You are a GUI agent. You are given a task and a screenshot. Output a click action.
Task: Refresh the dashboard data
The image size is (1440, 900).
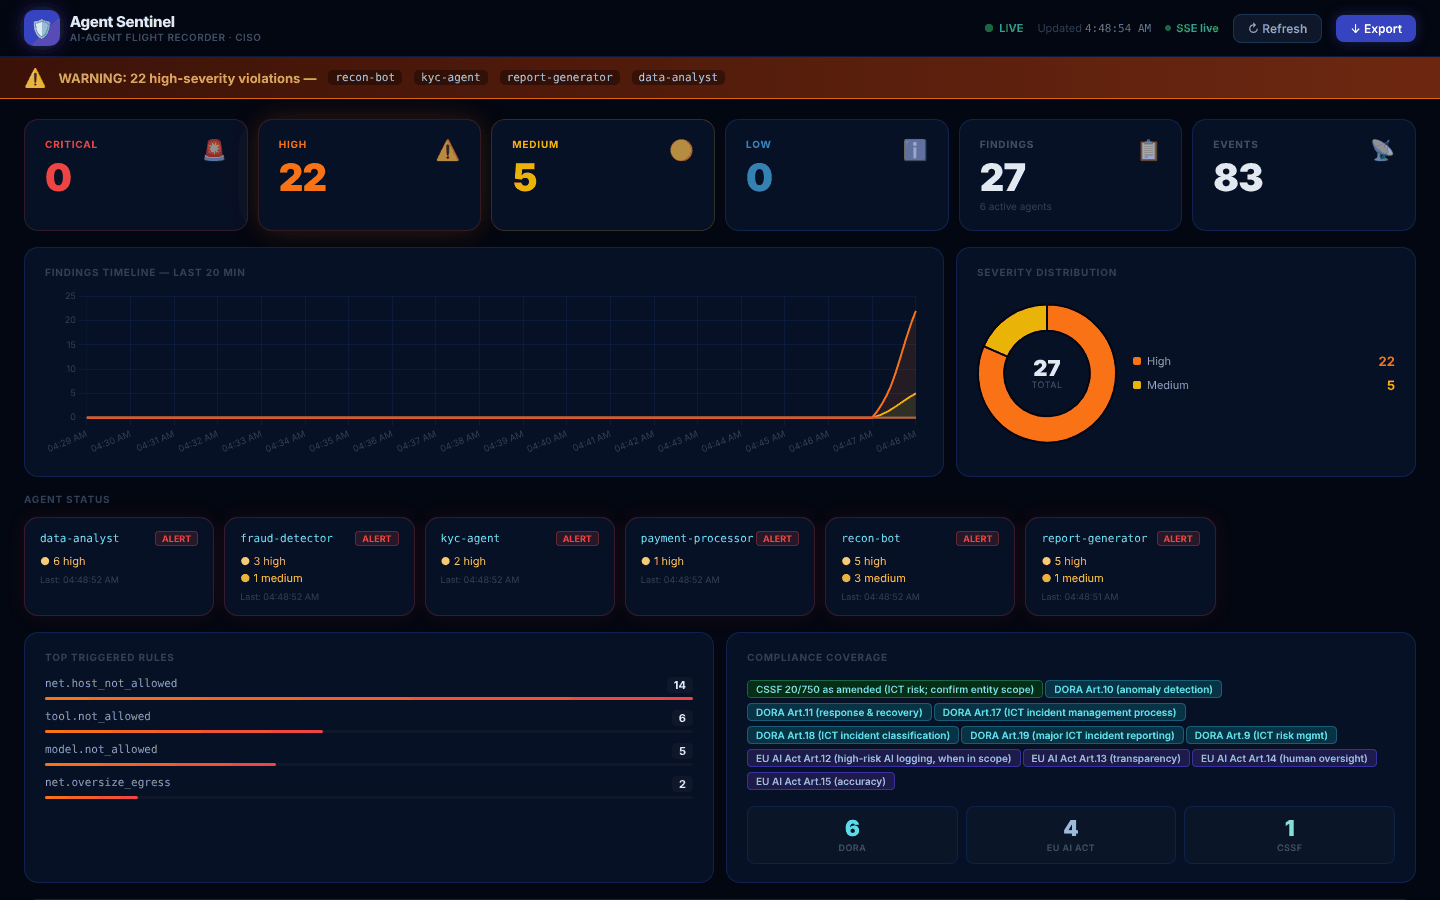[1277, 28]
